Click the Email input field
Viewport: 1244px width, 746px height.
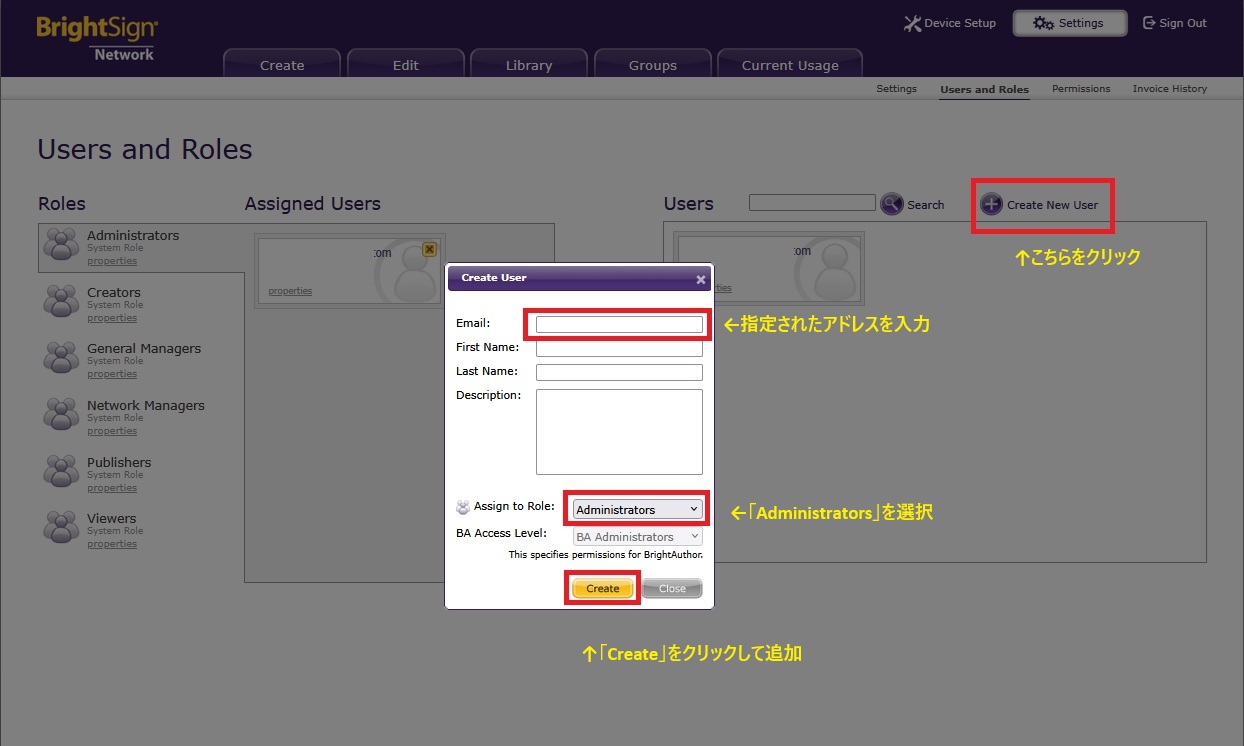[x=619, y=324]
